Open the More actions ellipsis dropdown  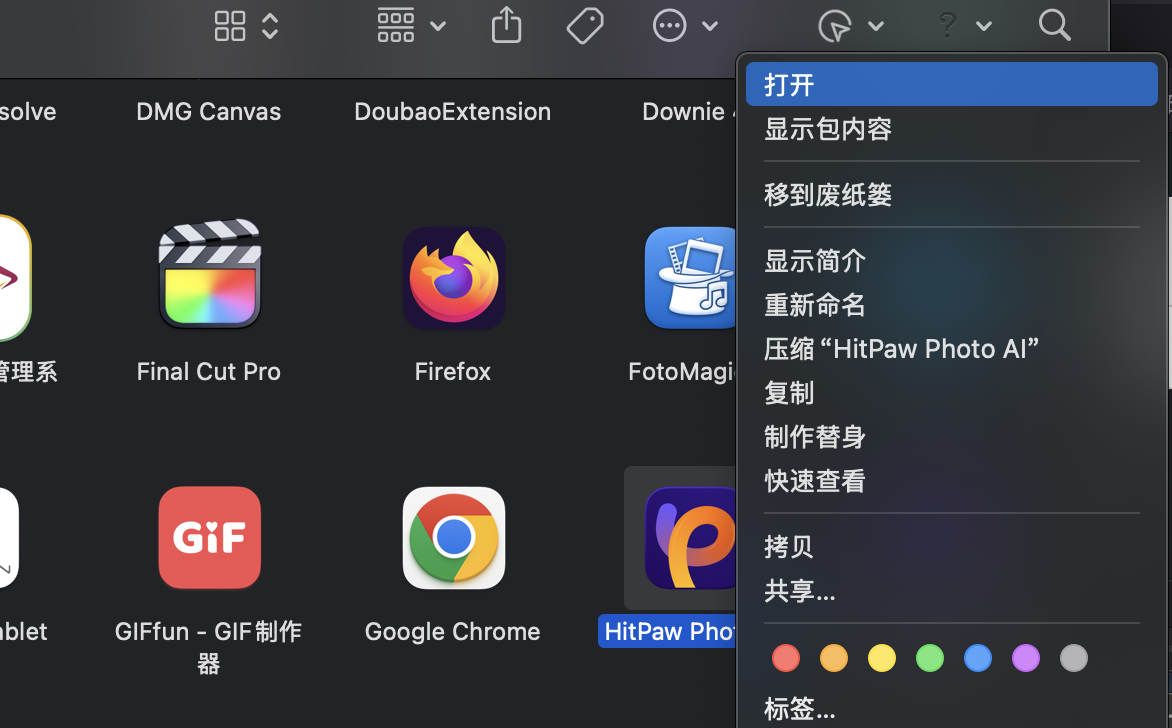coord(685,25)
